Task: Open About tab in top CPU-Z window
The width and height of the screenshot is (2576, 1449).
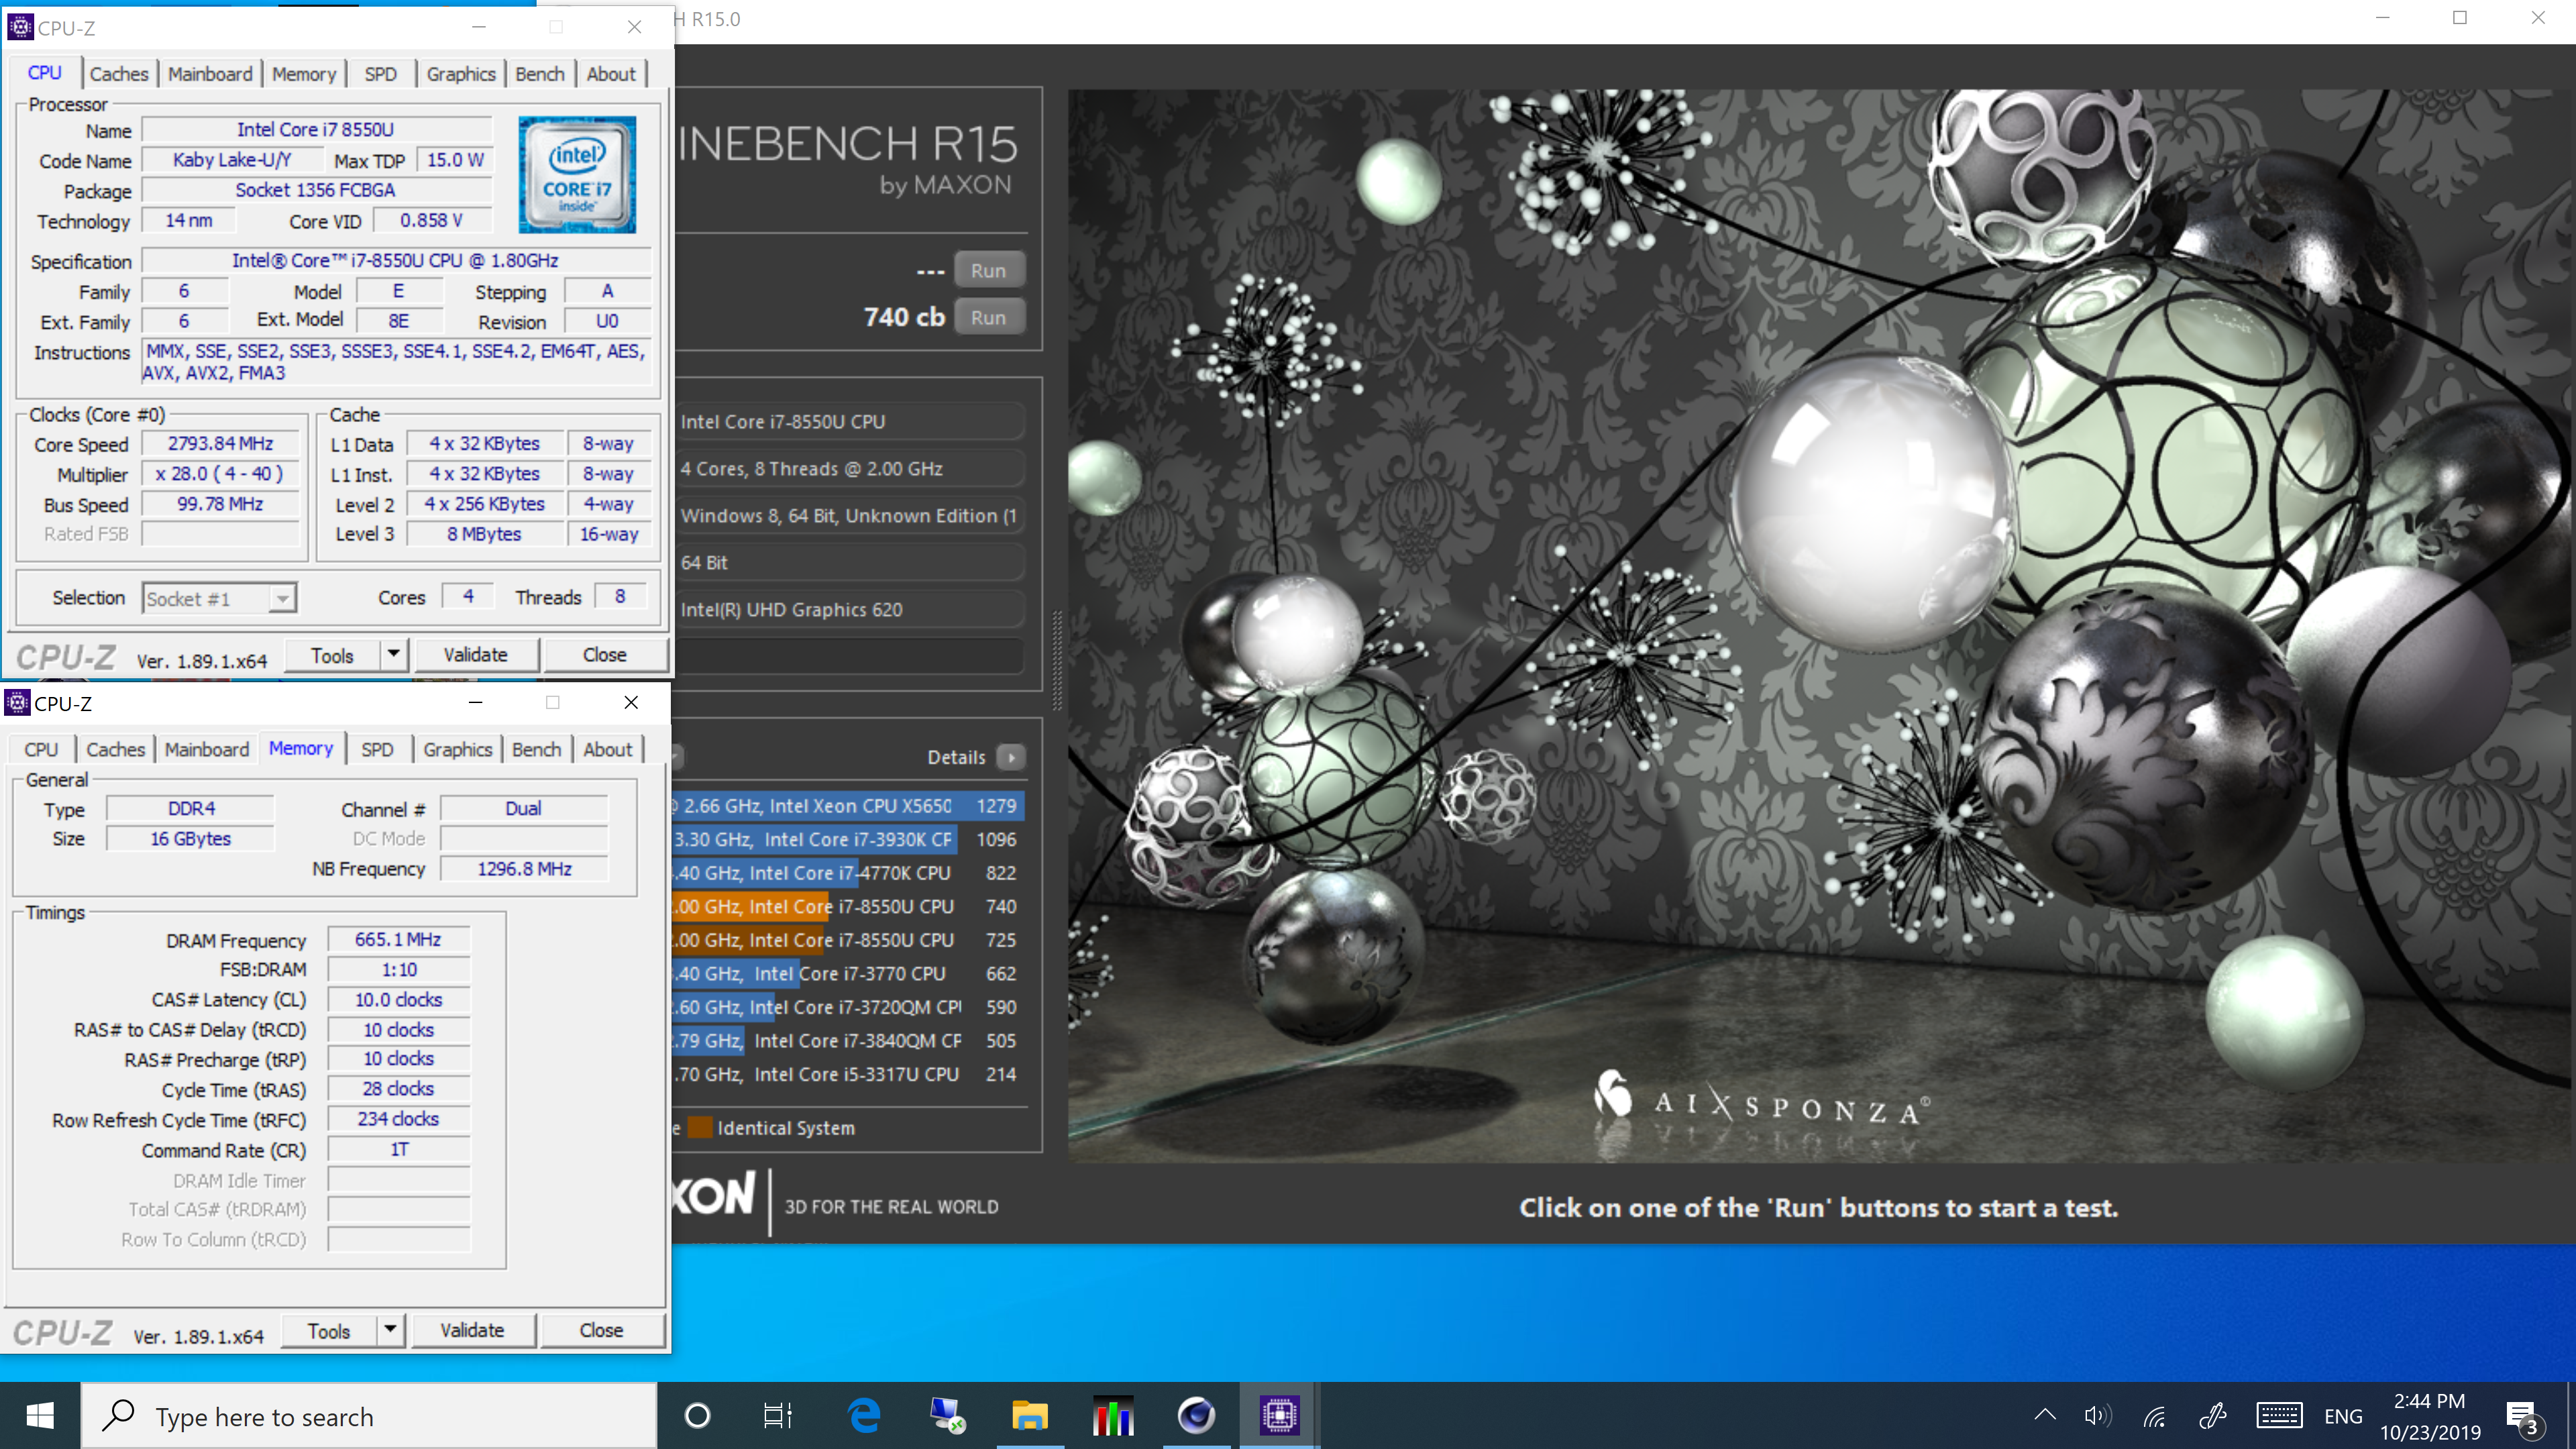Action: 611,74
